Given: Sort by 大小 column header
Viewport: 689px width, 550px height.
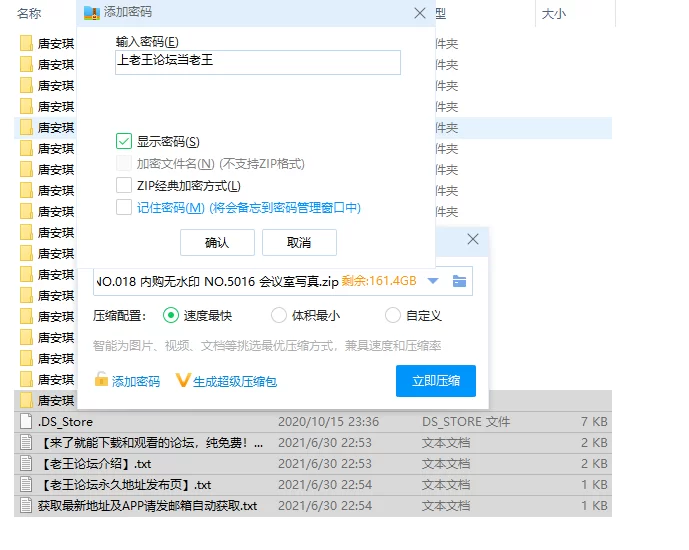Looking at the screenshot, I should 554,14.
